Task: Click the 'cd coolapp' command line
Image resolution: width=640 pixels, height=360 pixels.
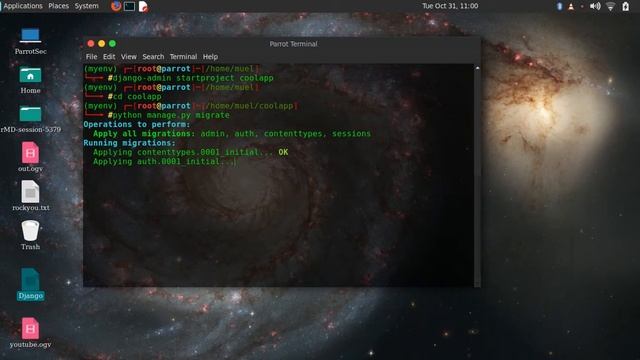Action: point(137,97)
